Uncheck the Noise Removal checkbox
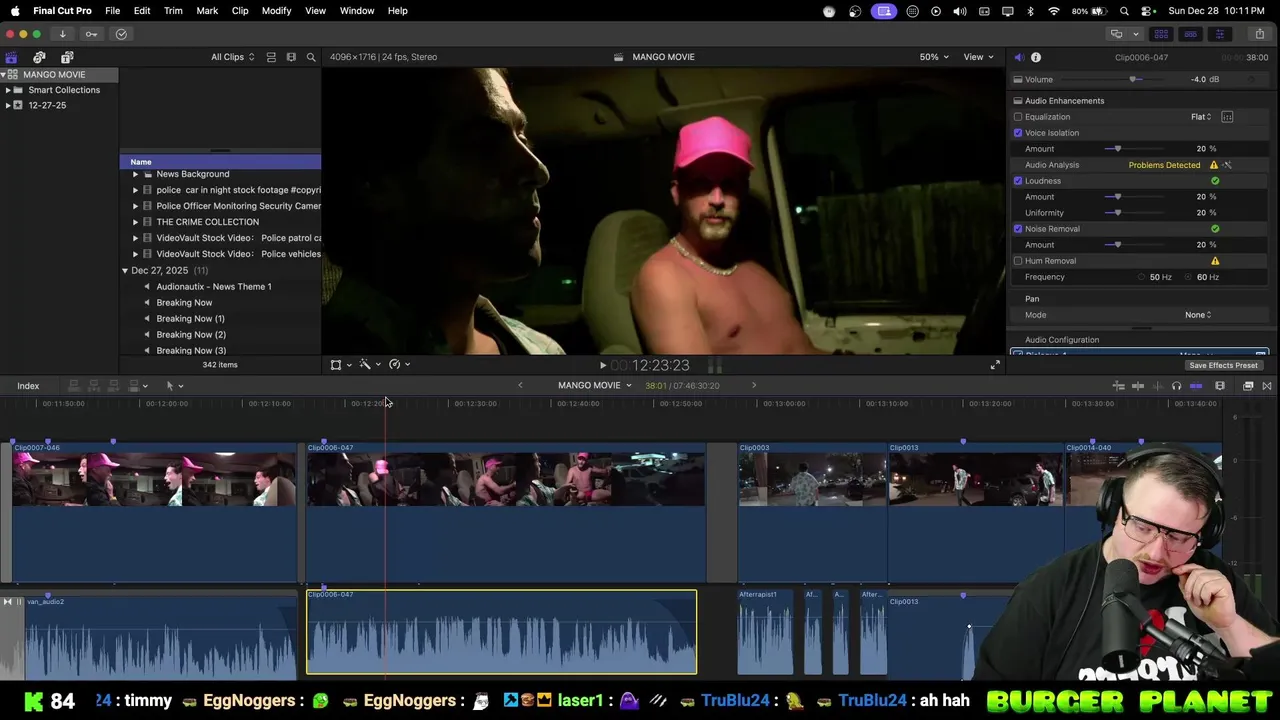This screenshot has height=720, width=1280. [1018, 229]
